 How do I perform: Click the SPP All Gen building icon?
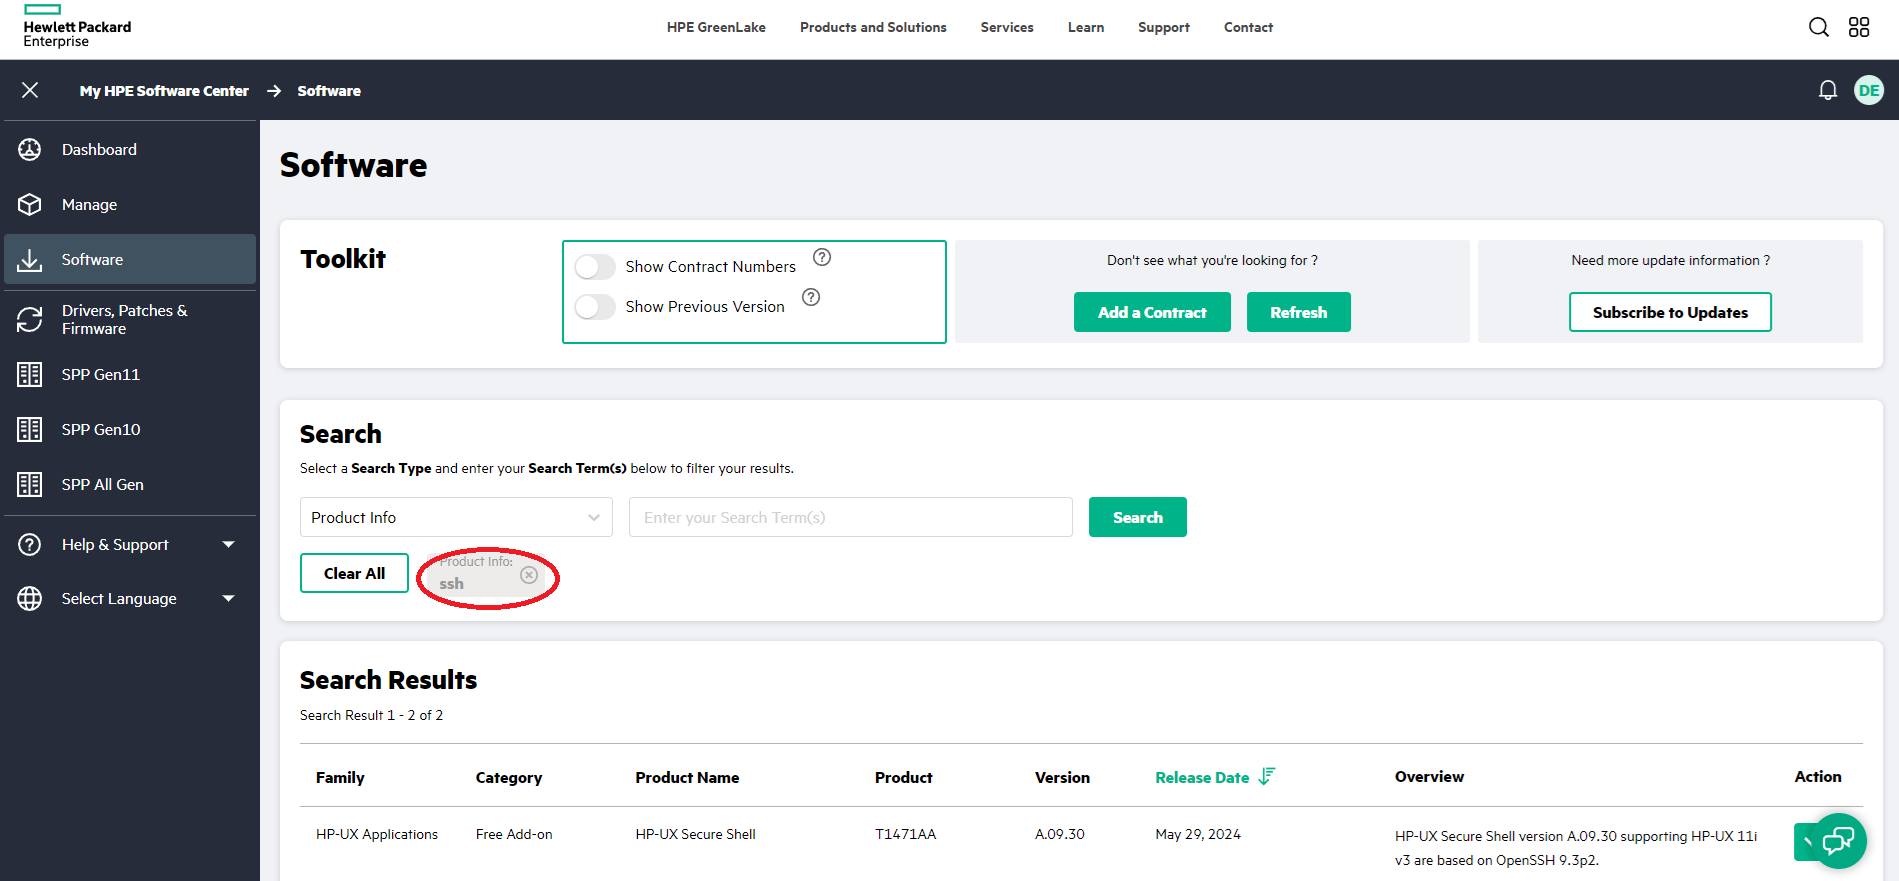click(30, 484)
